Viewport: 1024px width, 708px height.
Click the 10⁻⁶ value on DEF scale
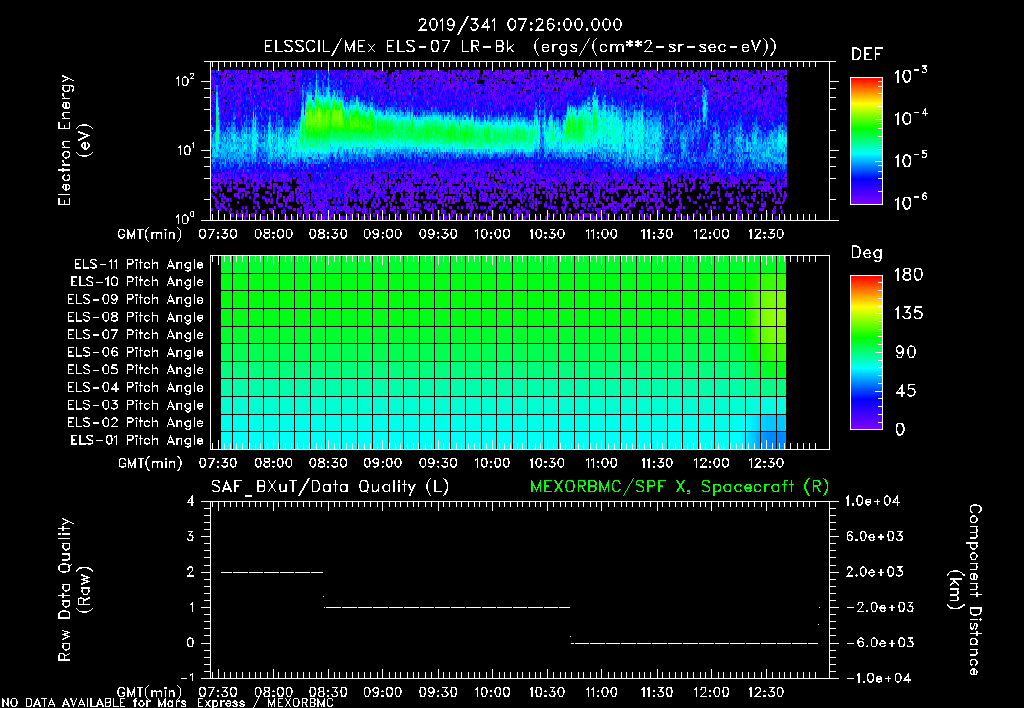point(910,202)
